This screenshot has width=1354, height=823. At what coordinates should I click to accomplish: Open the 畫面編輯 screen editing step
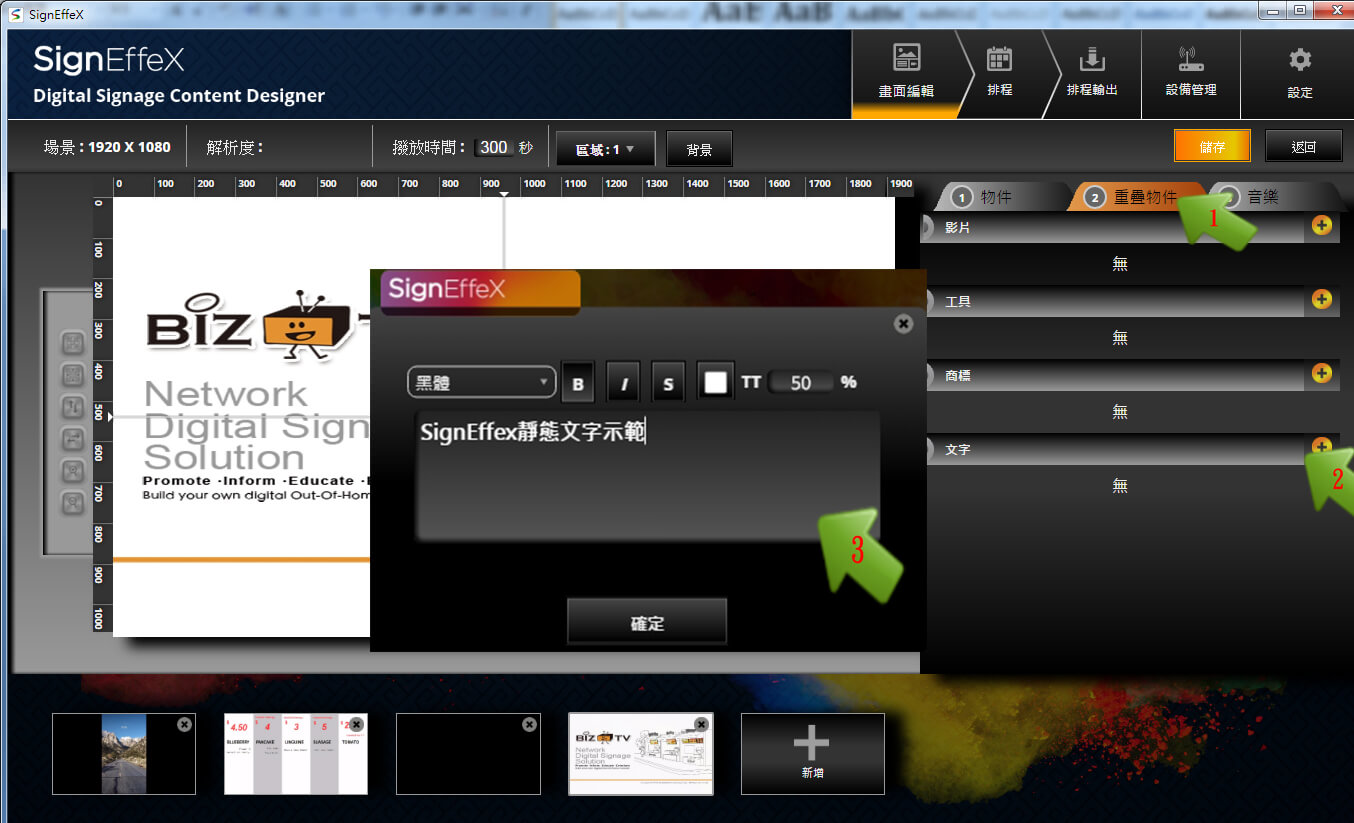(x=906, y=72)
